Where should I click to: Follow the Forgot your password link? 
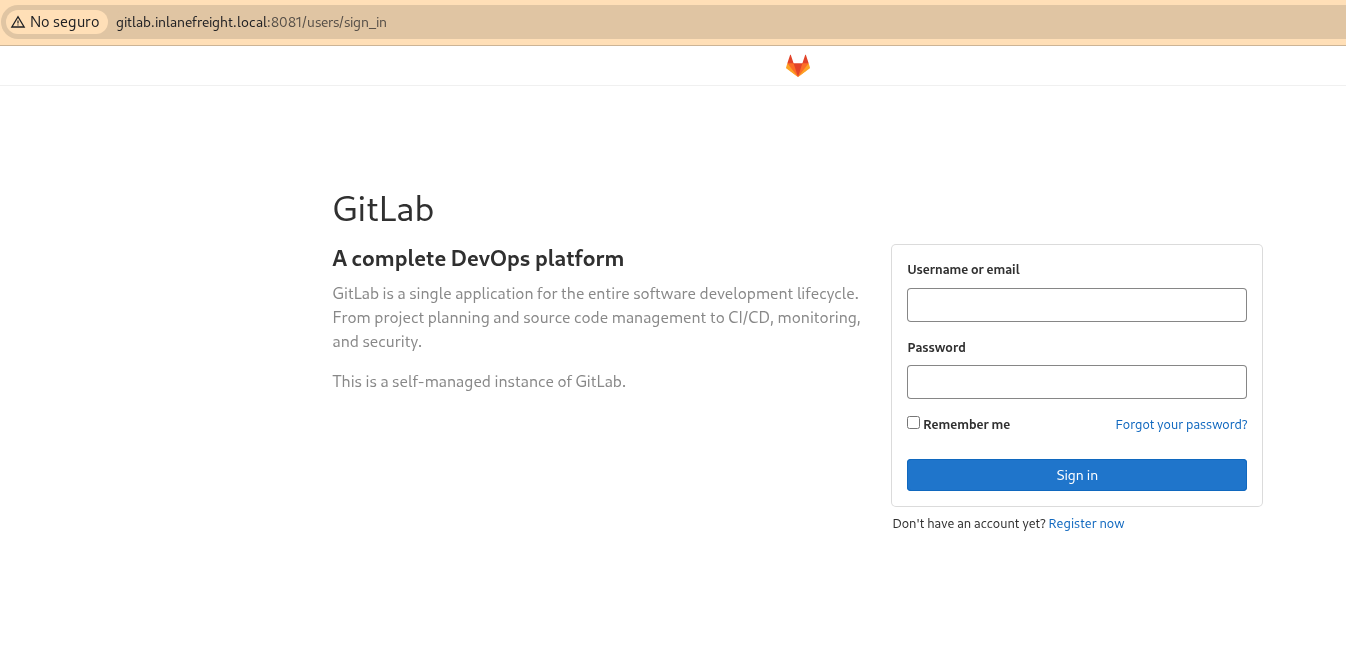point(1181,424)
